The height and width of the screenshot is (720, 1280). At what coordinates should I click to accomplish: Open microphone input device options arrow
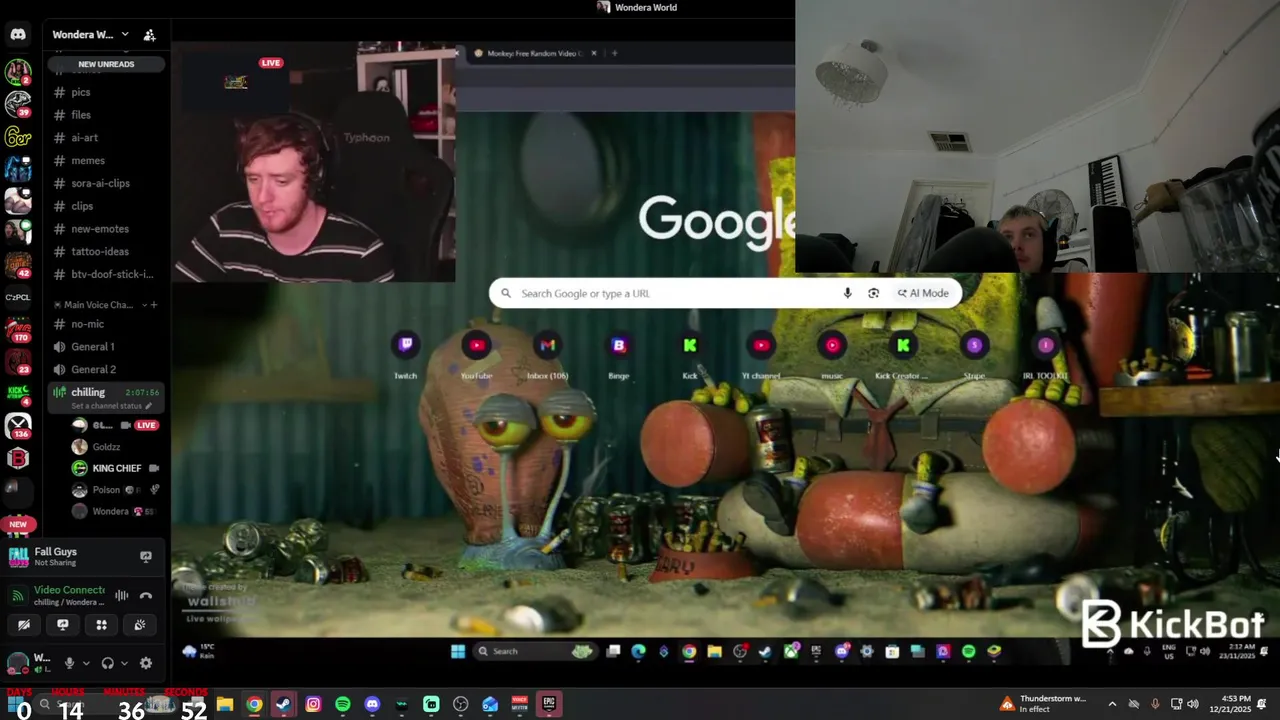[86, 663]
